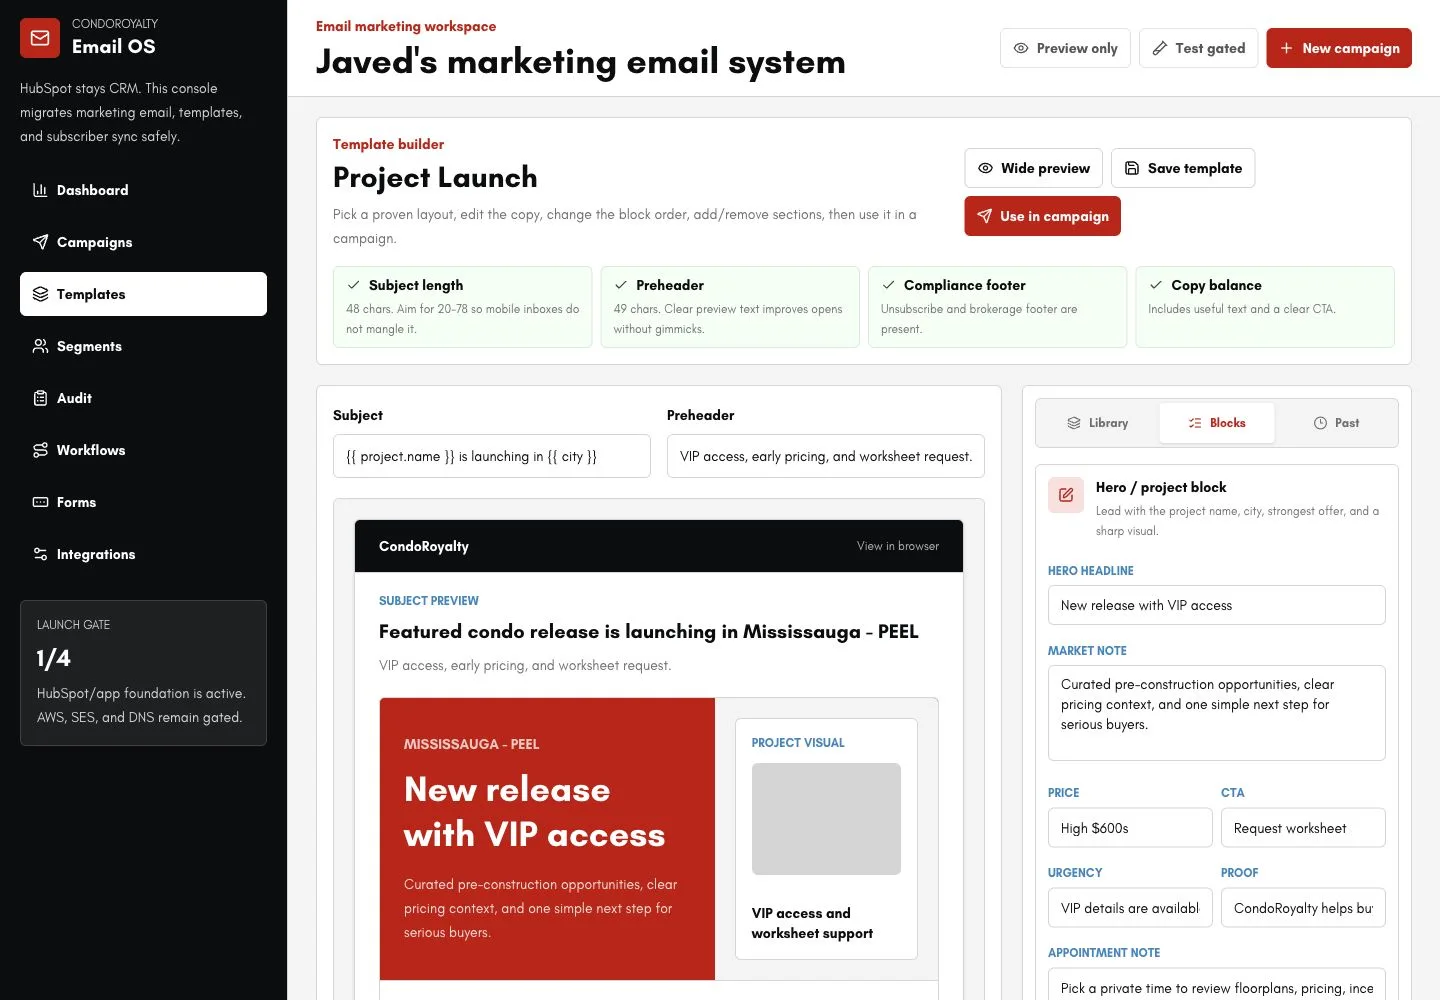Click the CTA field showing Request worksheet
Screen dimensions: 1440x1000
(1303, 828)
